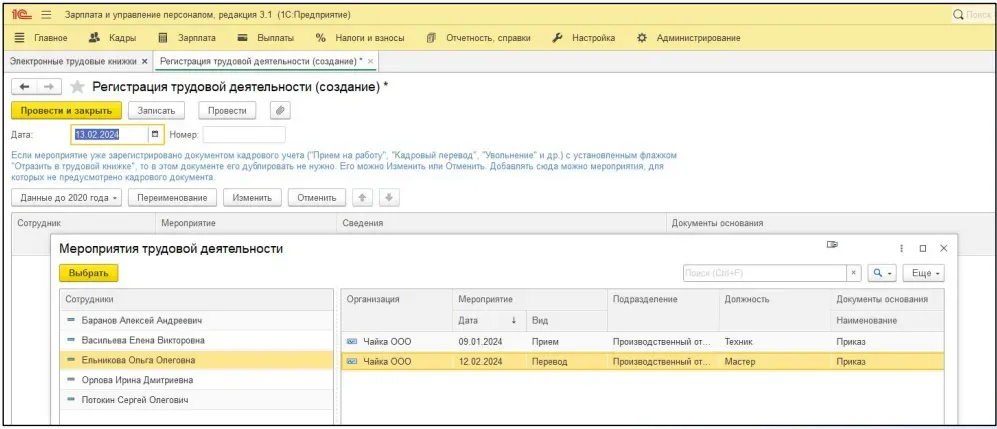Select employee Потокин Сергей Олегович
The image size is (997, 429).
196,400
